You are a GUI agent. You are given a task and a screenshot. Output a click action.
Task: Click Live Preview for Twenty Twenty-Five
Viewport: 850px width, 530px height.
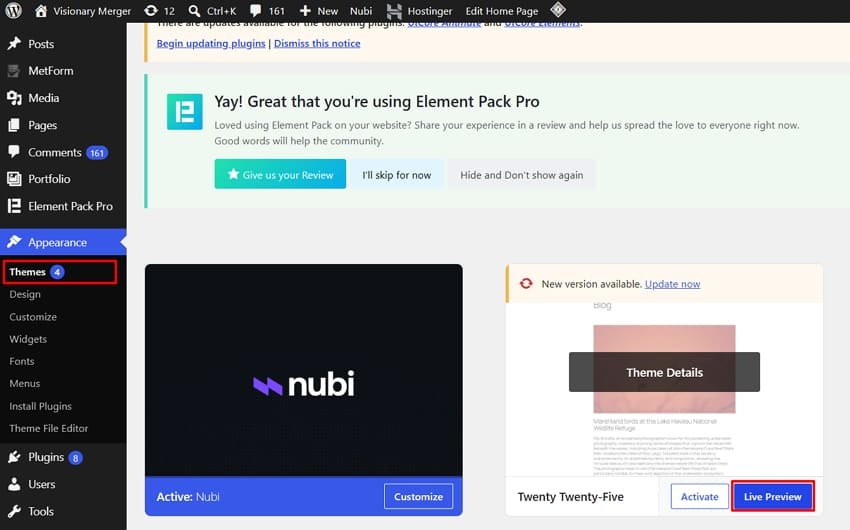[x=772, y=496]
